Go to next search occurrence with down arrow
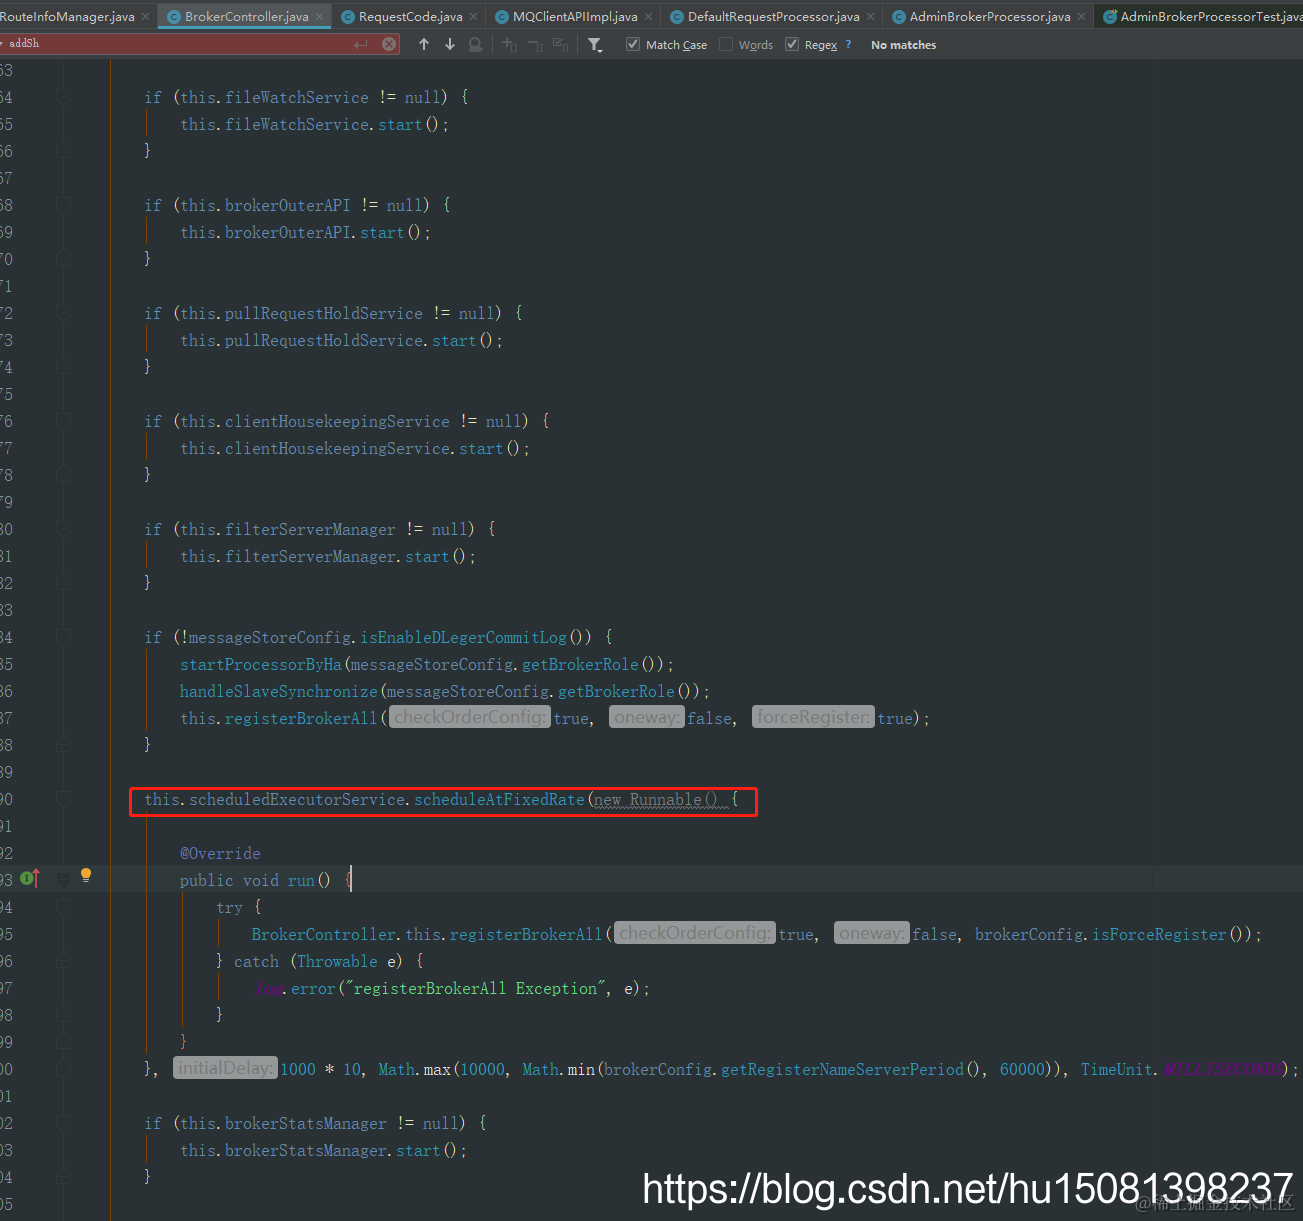The height and width of the screenshot is (1221, 1303). [450, 44]
